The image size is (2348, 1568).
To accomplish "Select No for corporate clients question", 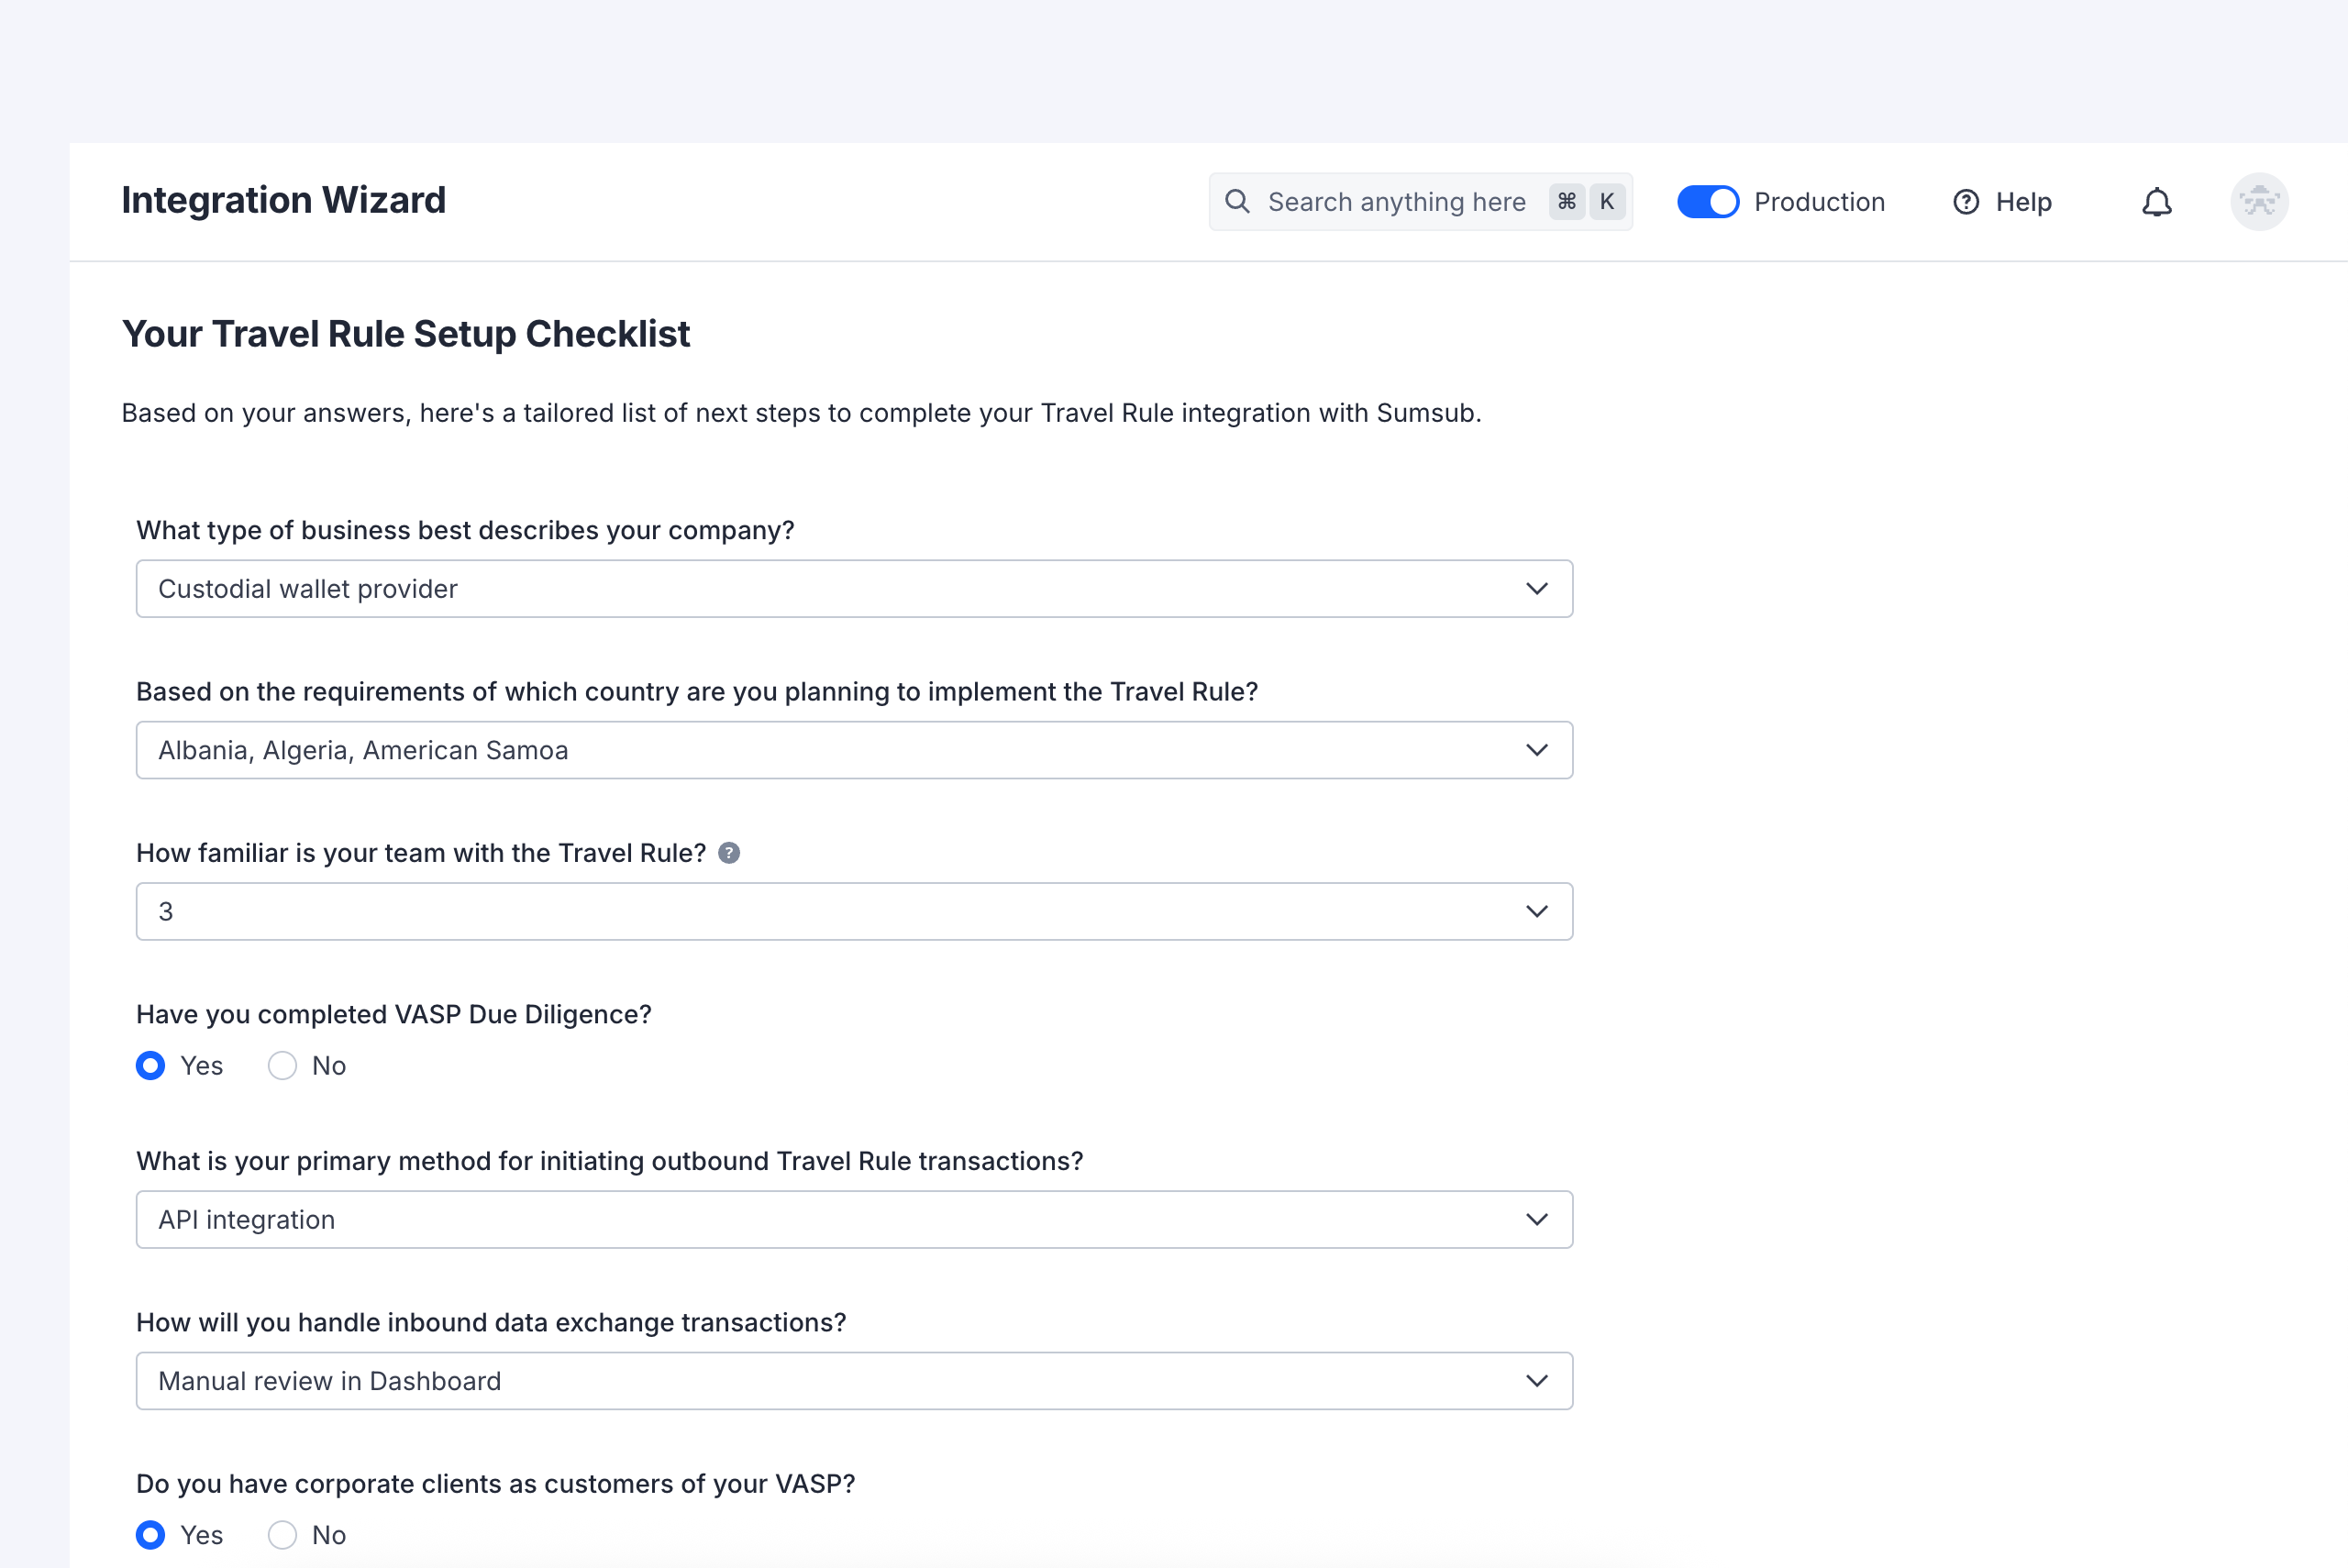I will point(282,1535).
